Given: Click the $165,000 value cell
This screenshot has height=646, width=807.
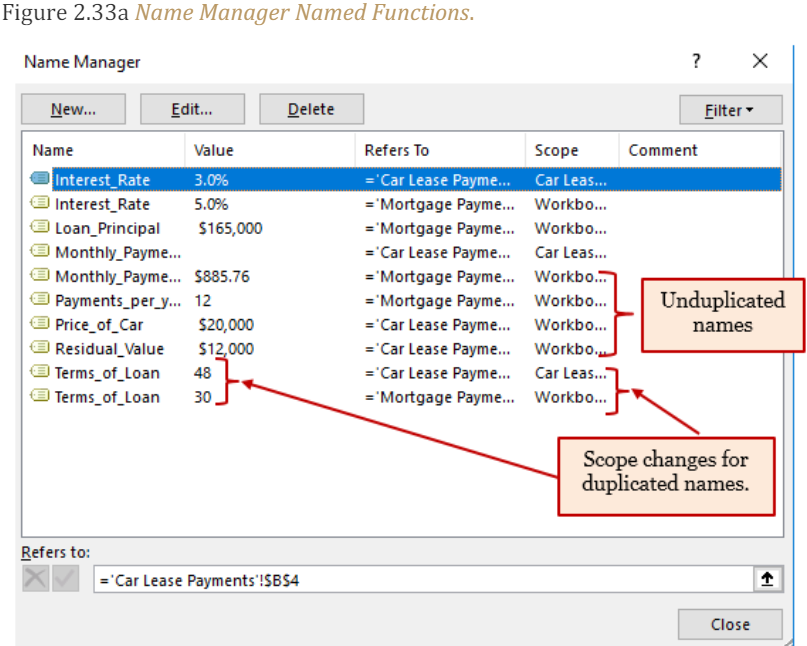Looking at the screenshot, I should tap(231, 228).
